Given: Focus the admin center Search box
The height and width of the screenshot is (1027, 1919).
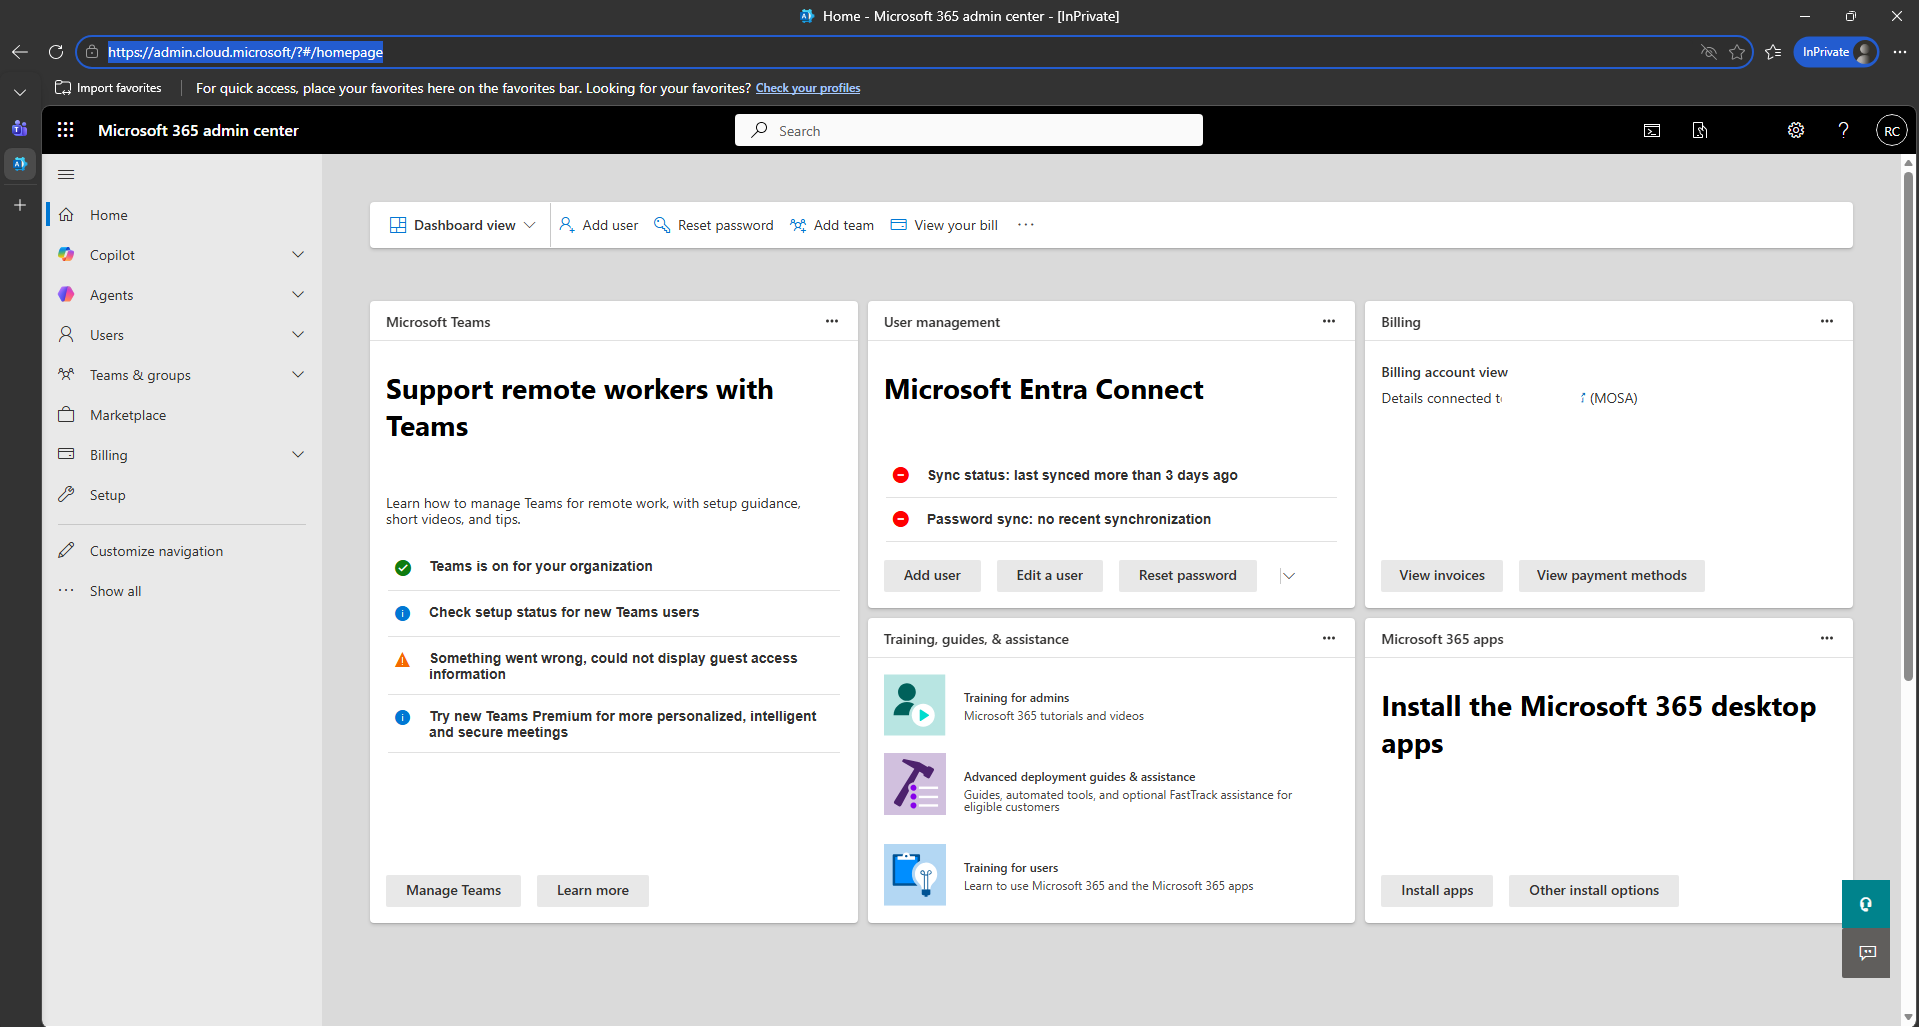Looking at the screenshot, I should 969,131.
